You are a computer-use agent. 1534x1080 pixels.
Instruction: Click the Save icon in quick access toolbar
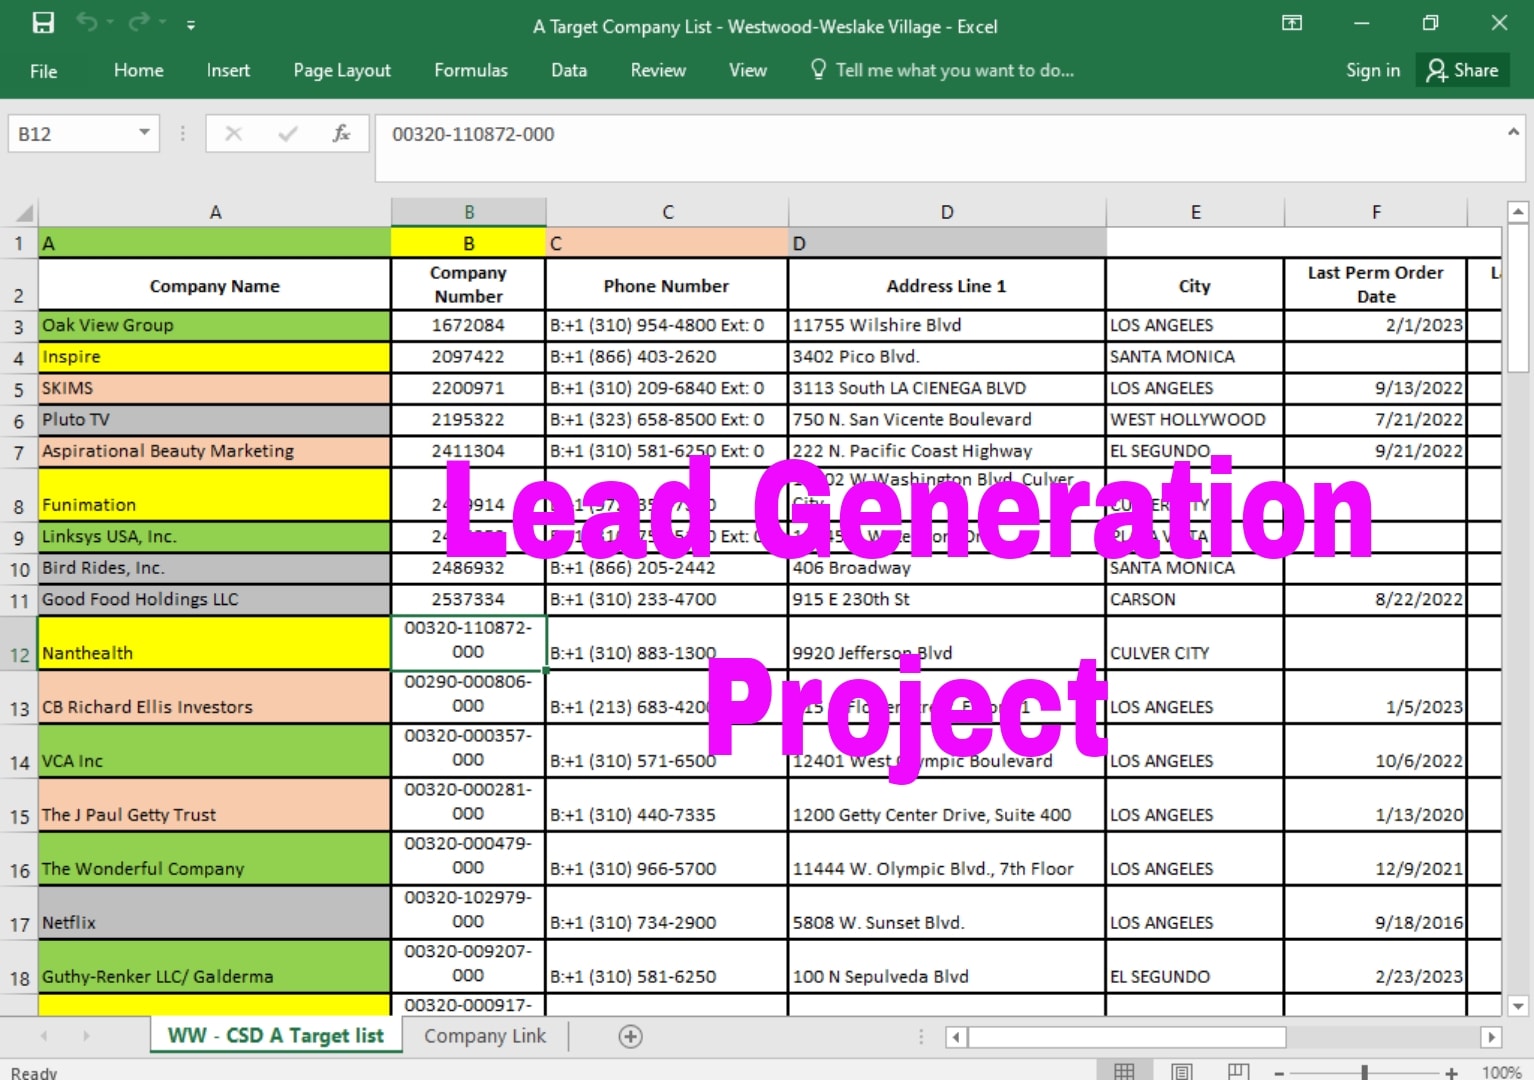(43, 23)
